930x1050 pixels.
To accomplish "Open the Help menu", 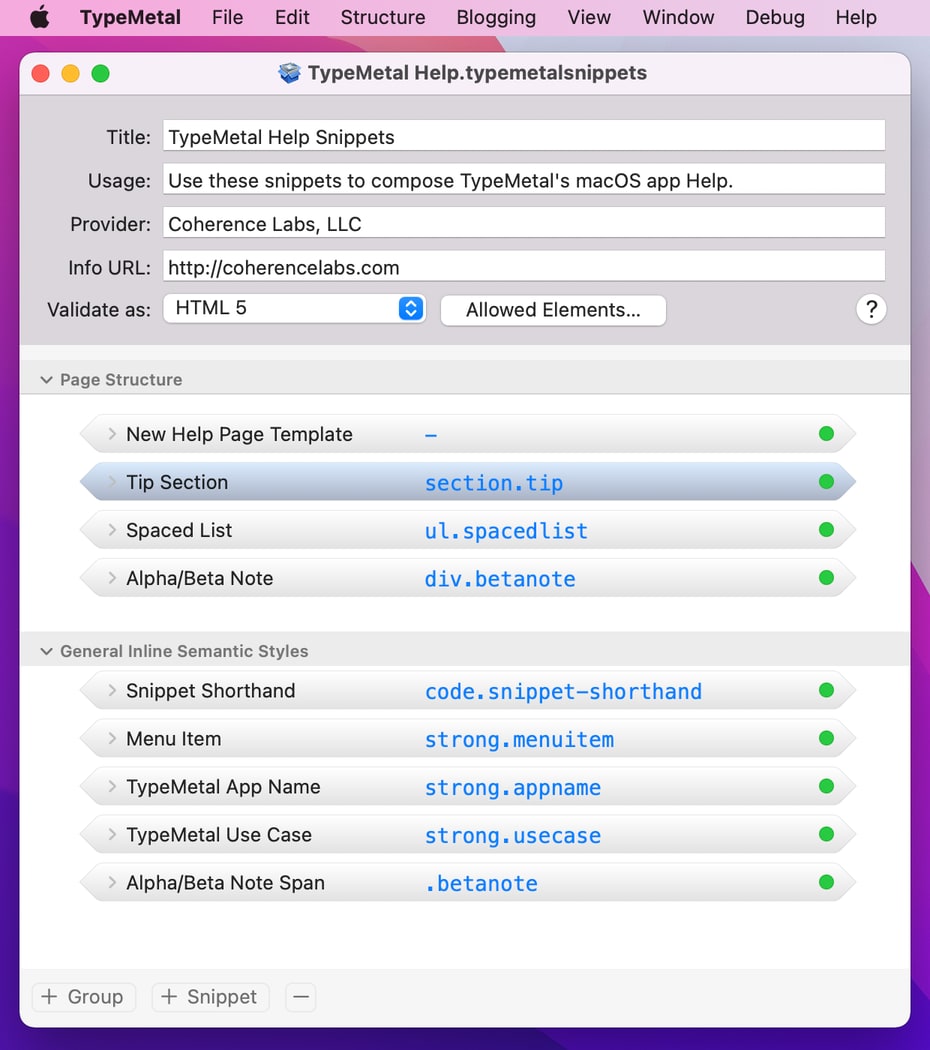I will [x=856, y=17].
